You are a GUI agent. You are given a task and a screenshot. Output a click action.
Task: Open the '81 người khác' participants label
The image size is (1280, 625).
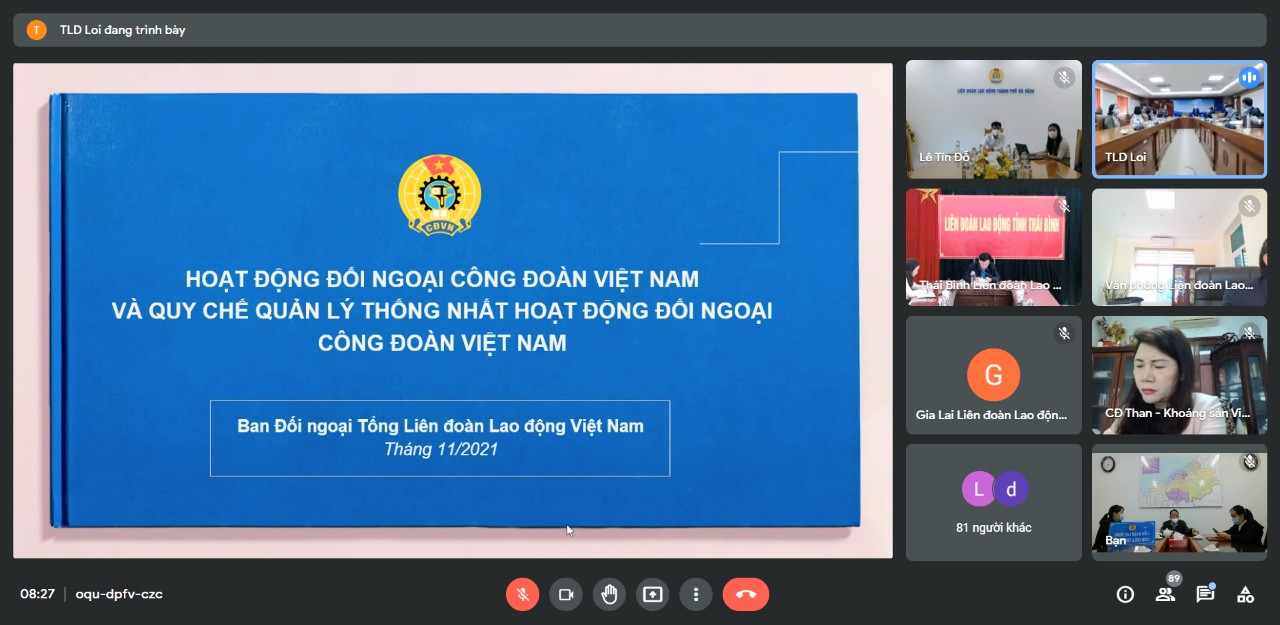[994, 527]
